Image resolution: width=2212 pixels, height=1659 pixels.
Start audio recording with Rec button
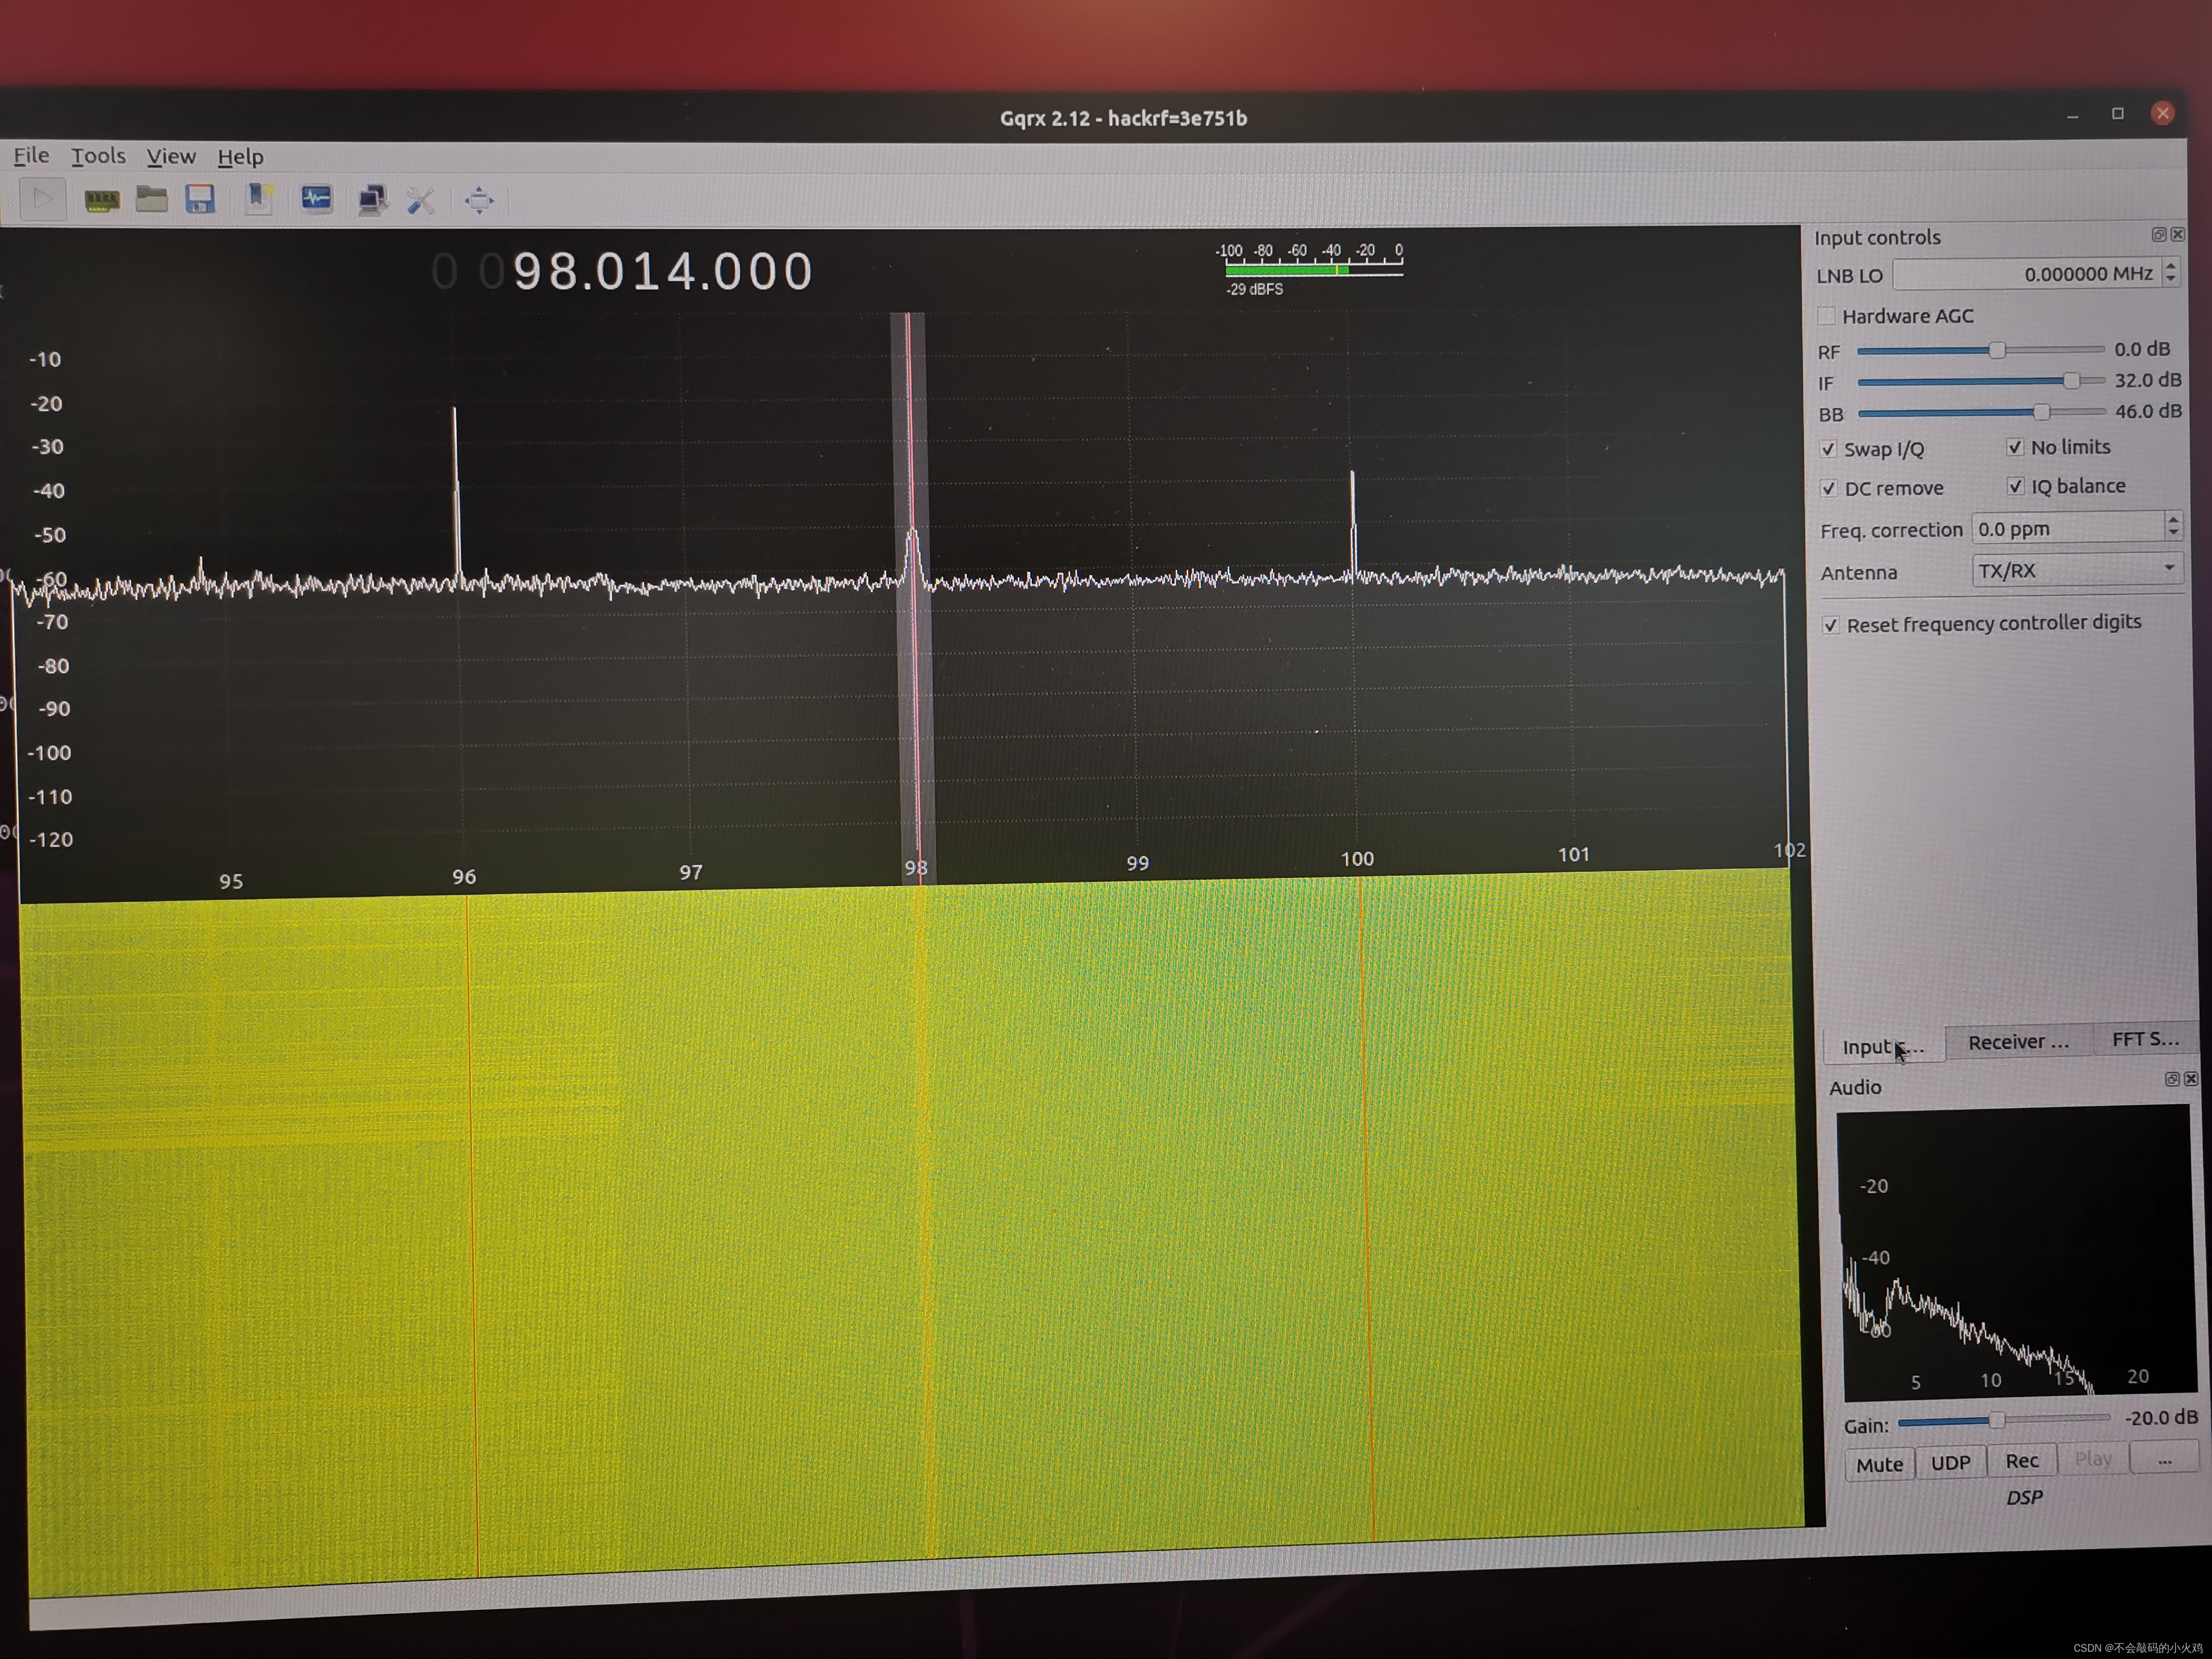(x=2022, y=1460)
